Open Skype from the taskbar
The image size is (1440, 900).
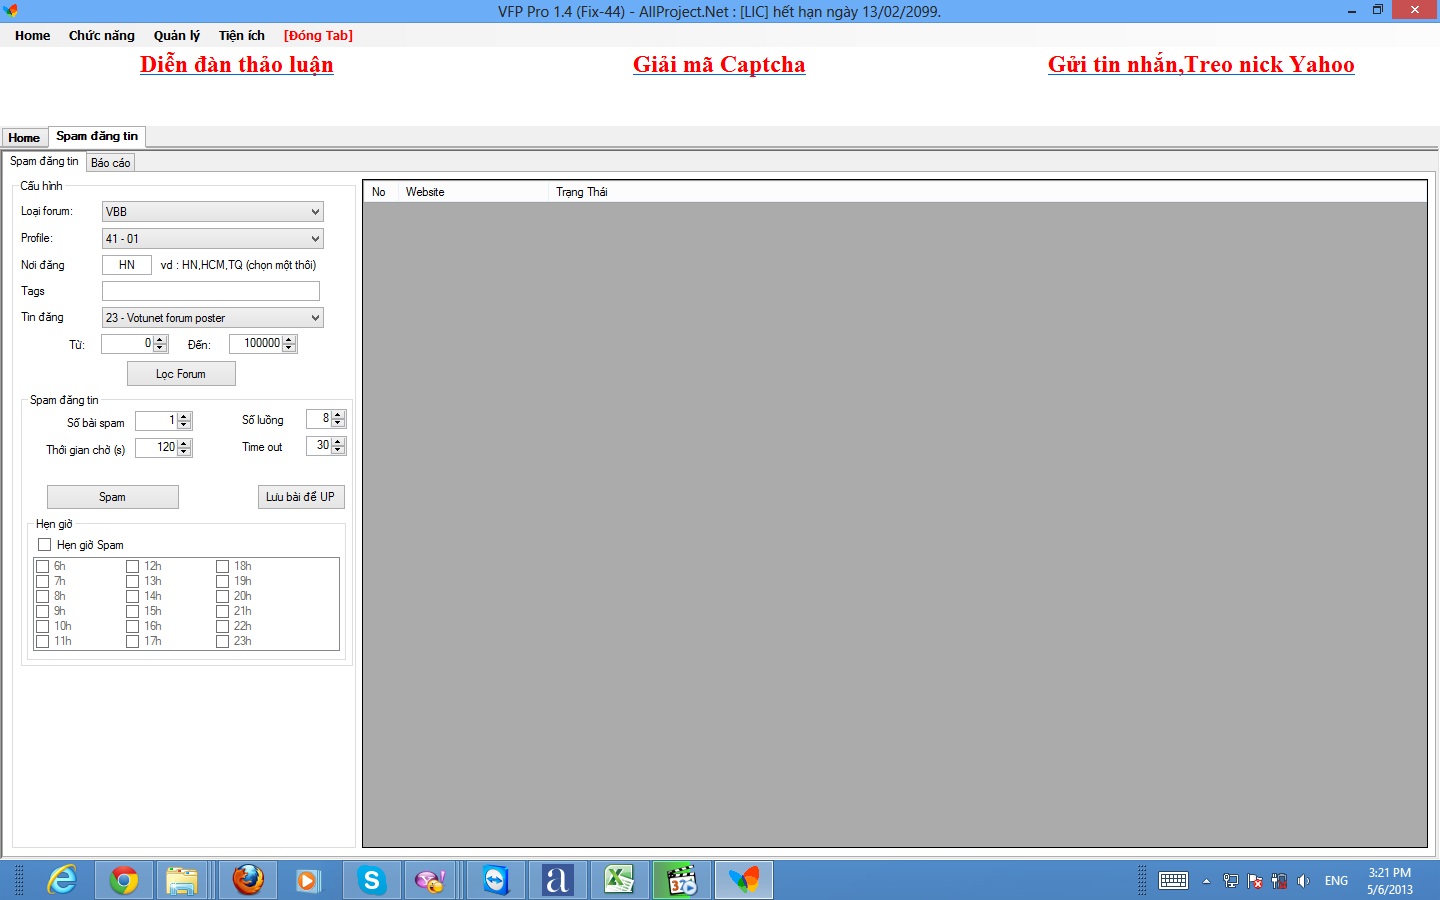tap(372, 880)
